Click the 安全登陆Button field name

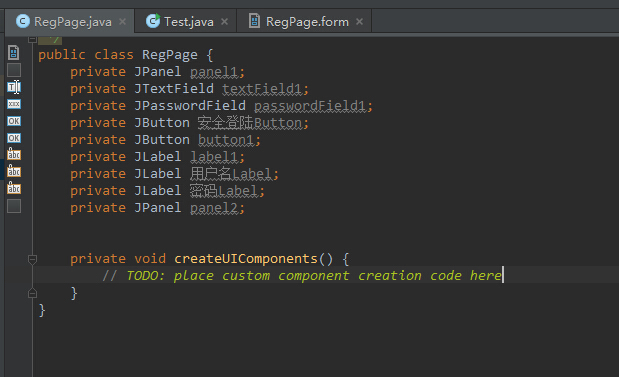pos(249,123)
